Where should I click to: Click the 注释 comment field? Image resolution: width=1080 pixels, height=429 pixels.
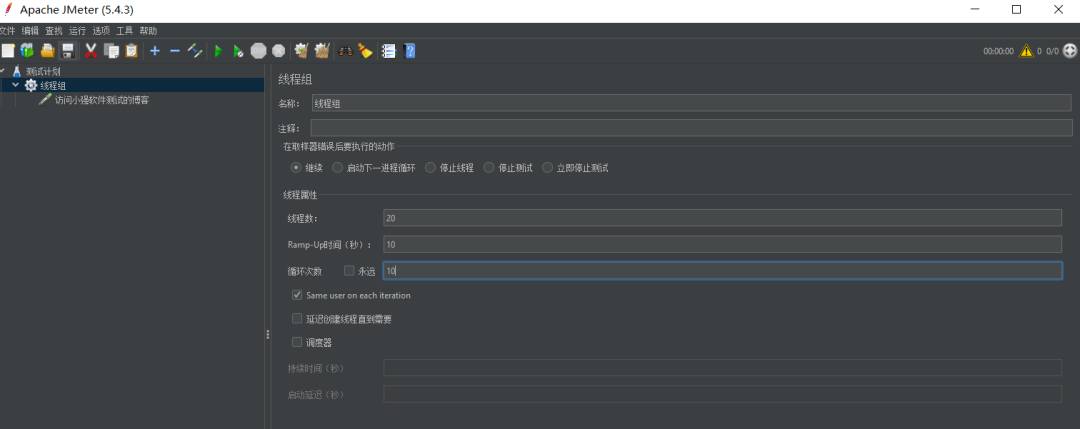pyautogui.click(x=692, y=128)
